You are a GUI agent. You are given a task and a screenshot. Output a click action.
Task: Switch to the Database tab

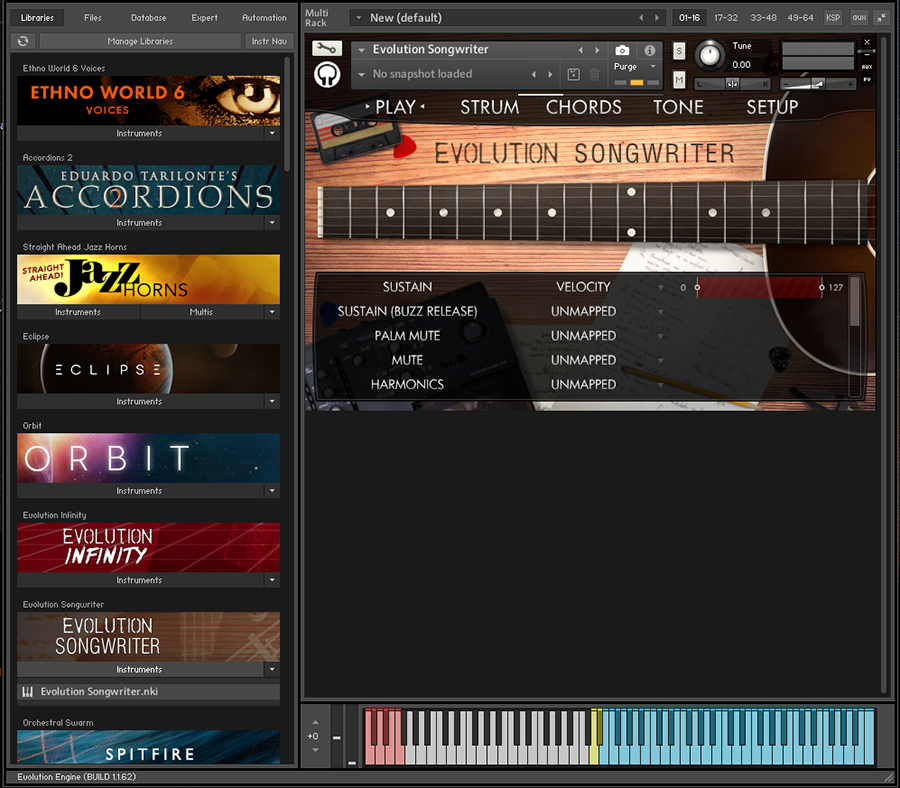[x=149, y=18]
